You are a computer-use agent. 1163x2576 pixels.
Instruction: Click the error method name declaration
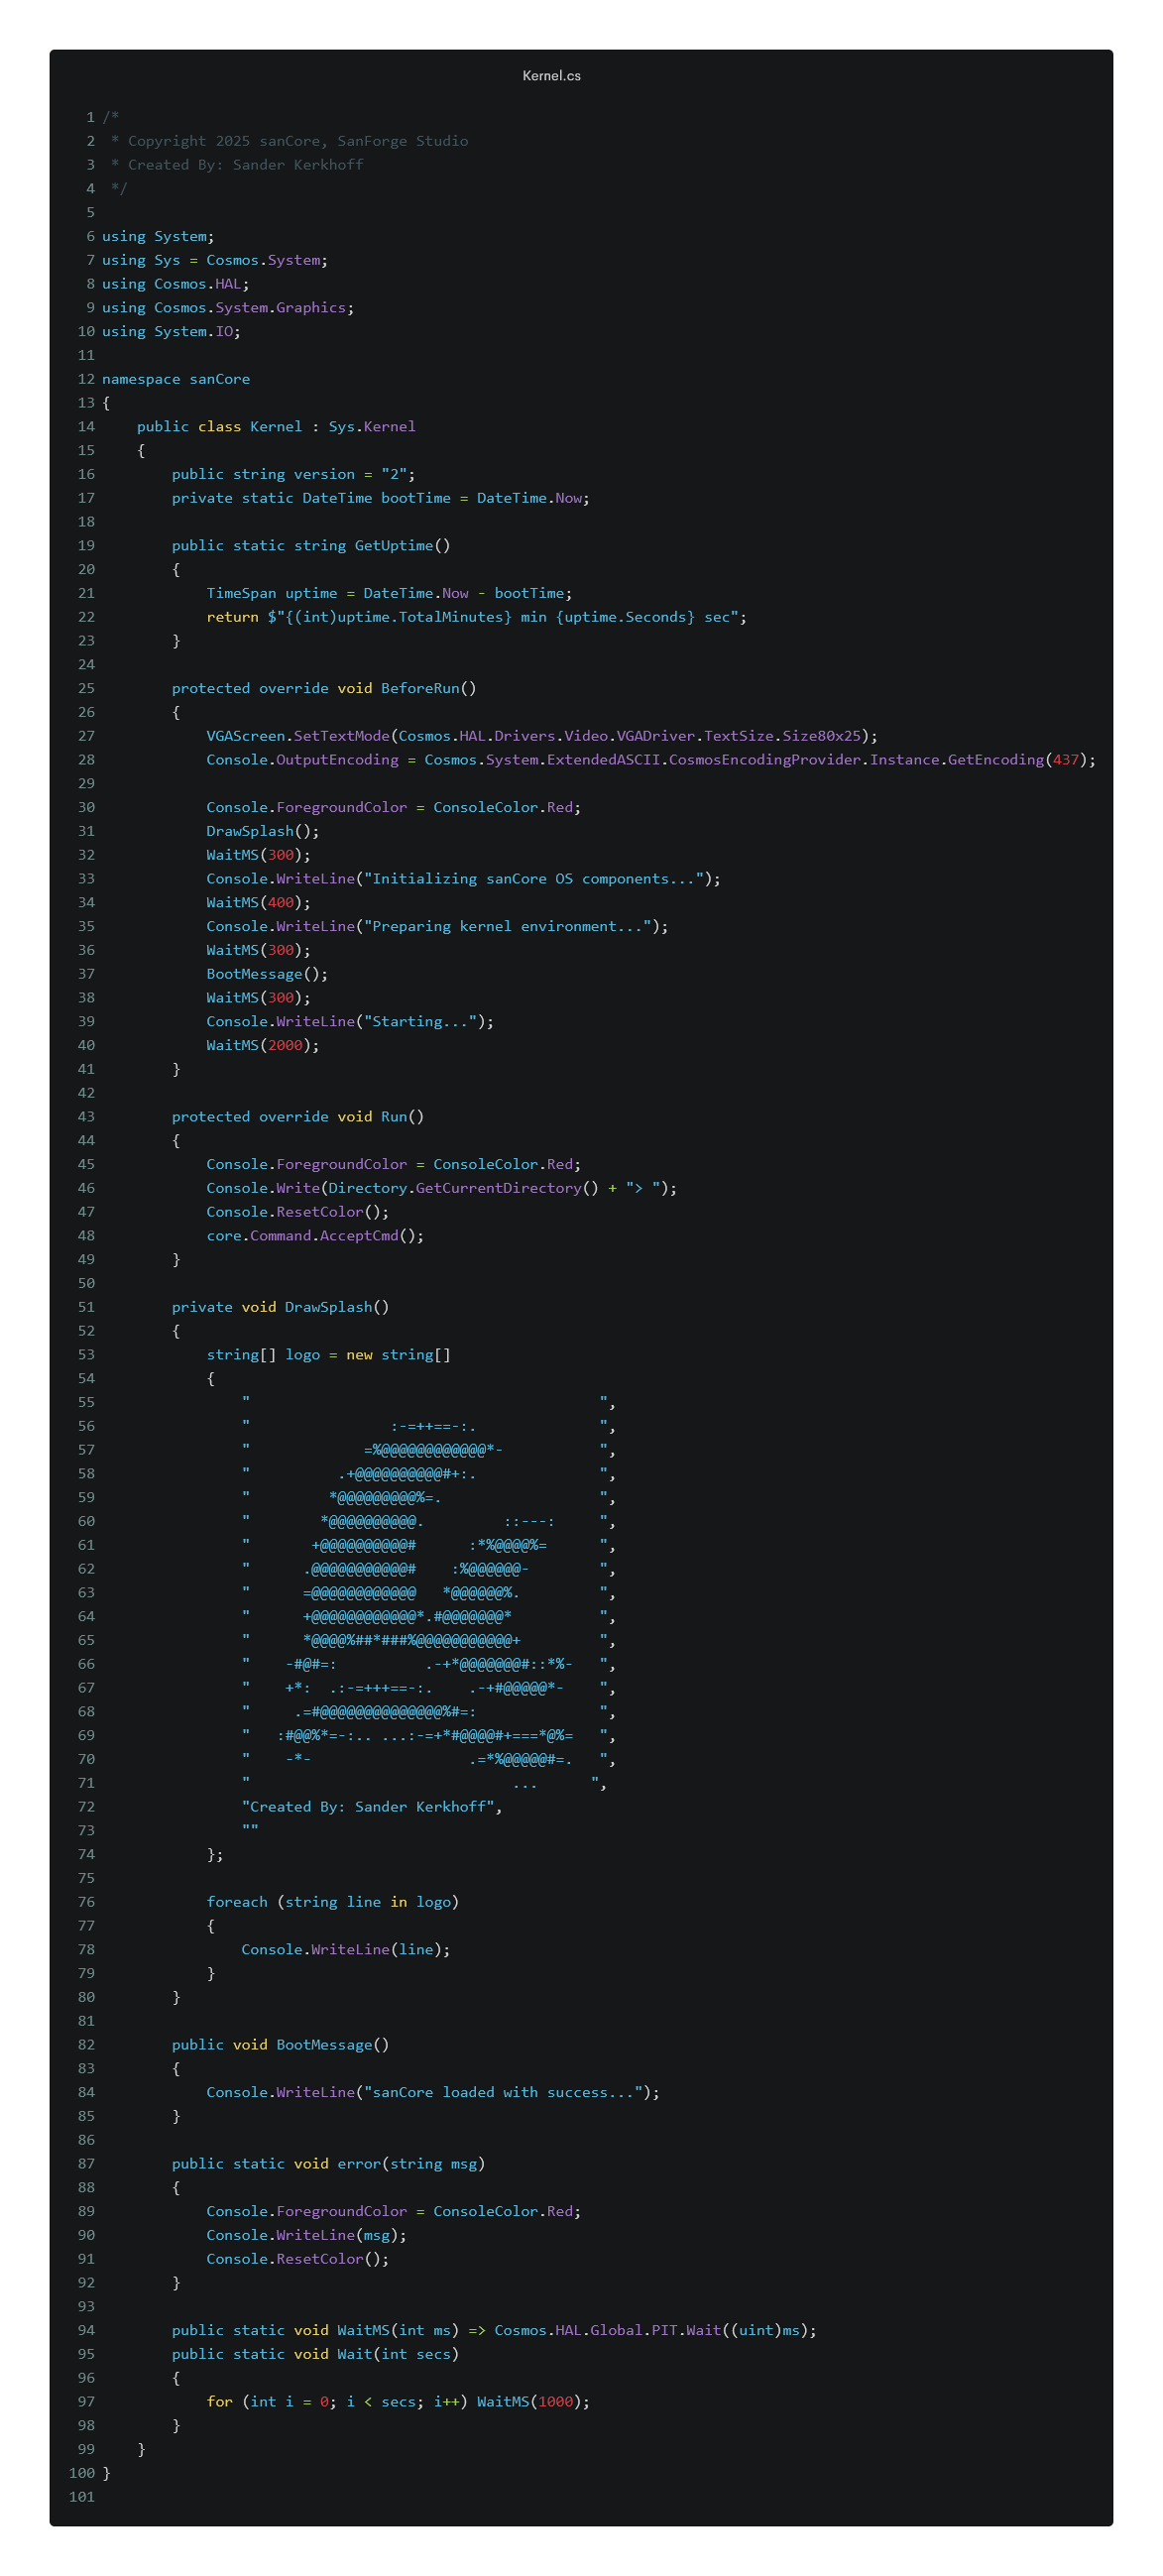coord(358,2164)
